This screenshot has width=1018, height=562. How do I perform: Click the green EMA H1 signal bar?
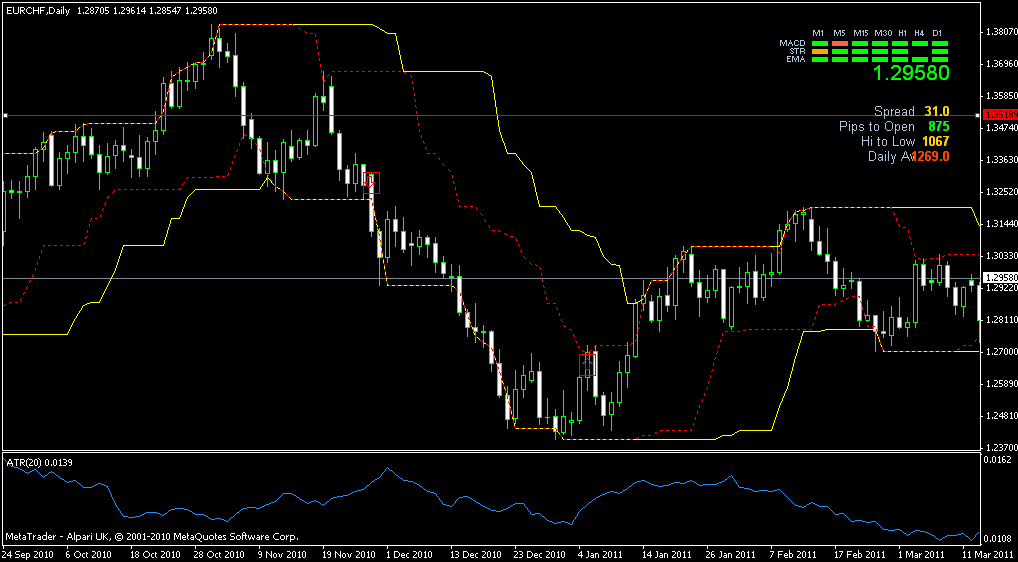pyautogui.click(x=900, y=60)
